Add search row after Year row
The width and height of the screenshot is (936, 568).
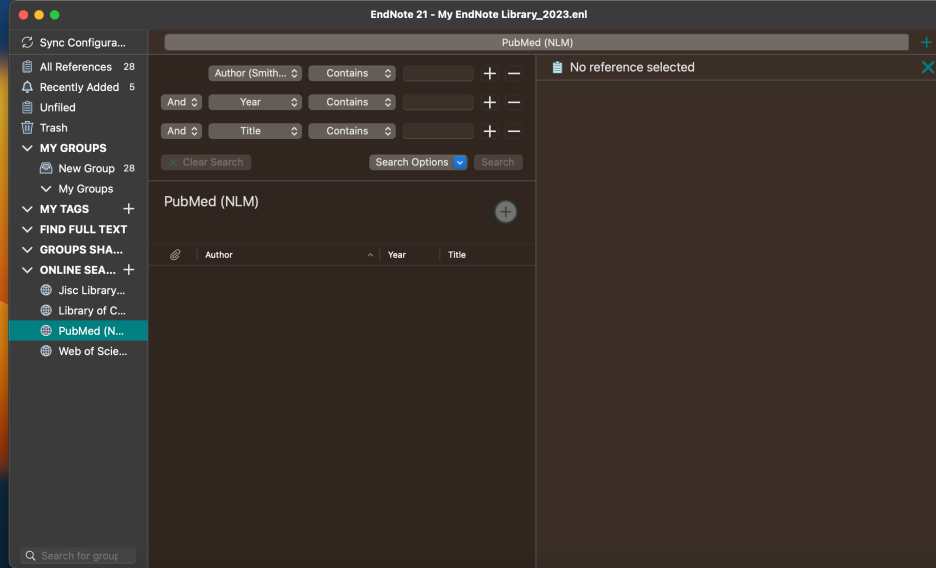point(489,102)
